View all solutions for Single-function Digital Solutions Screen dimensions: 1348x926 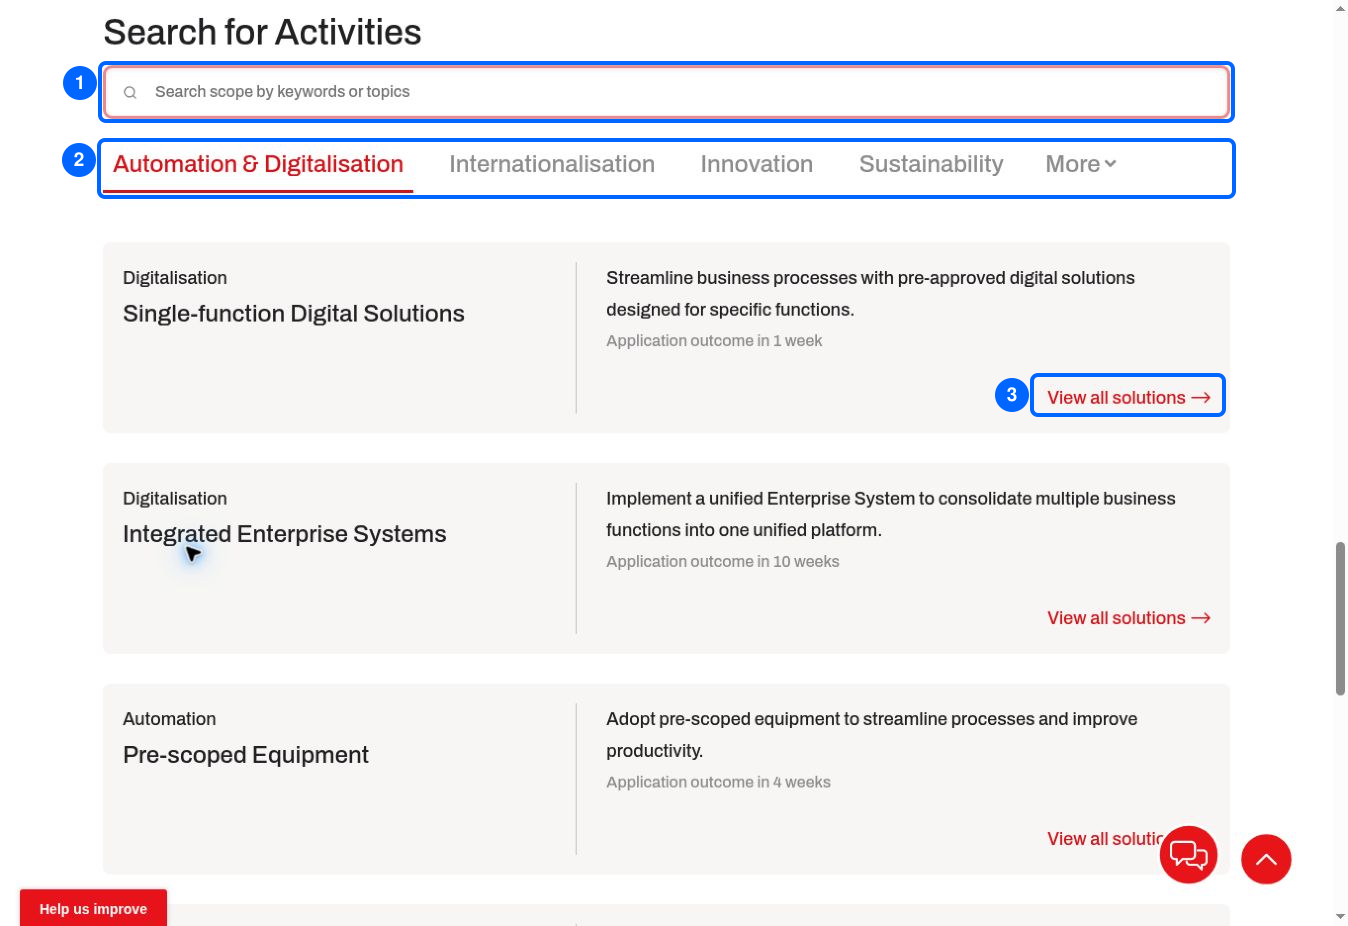tap(1128, 397)
